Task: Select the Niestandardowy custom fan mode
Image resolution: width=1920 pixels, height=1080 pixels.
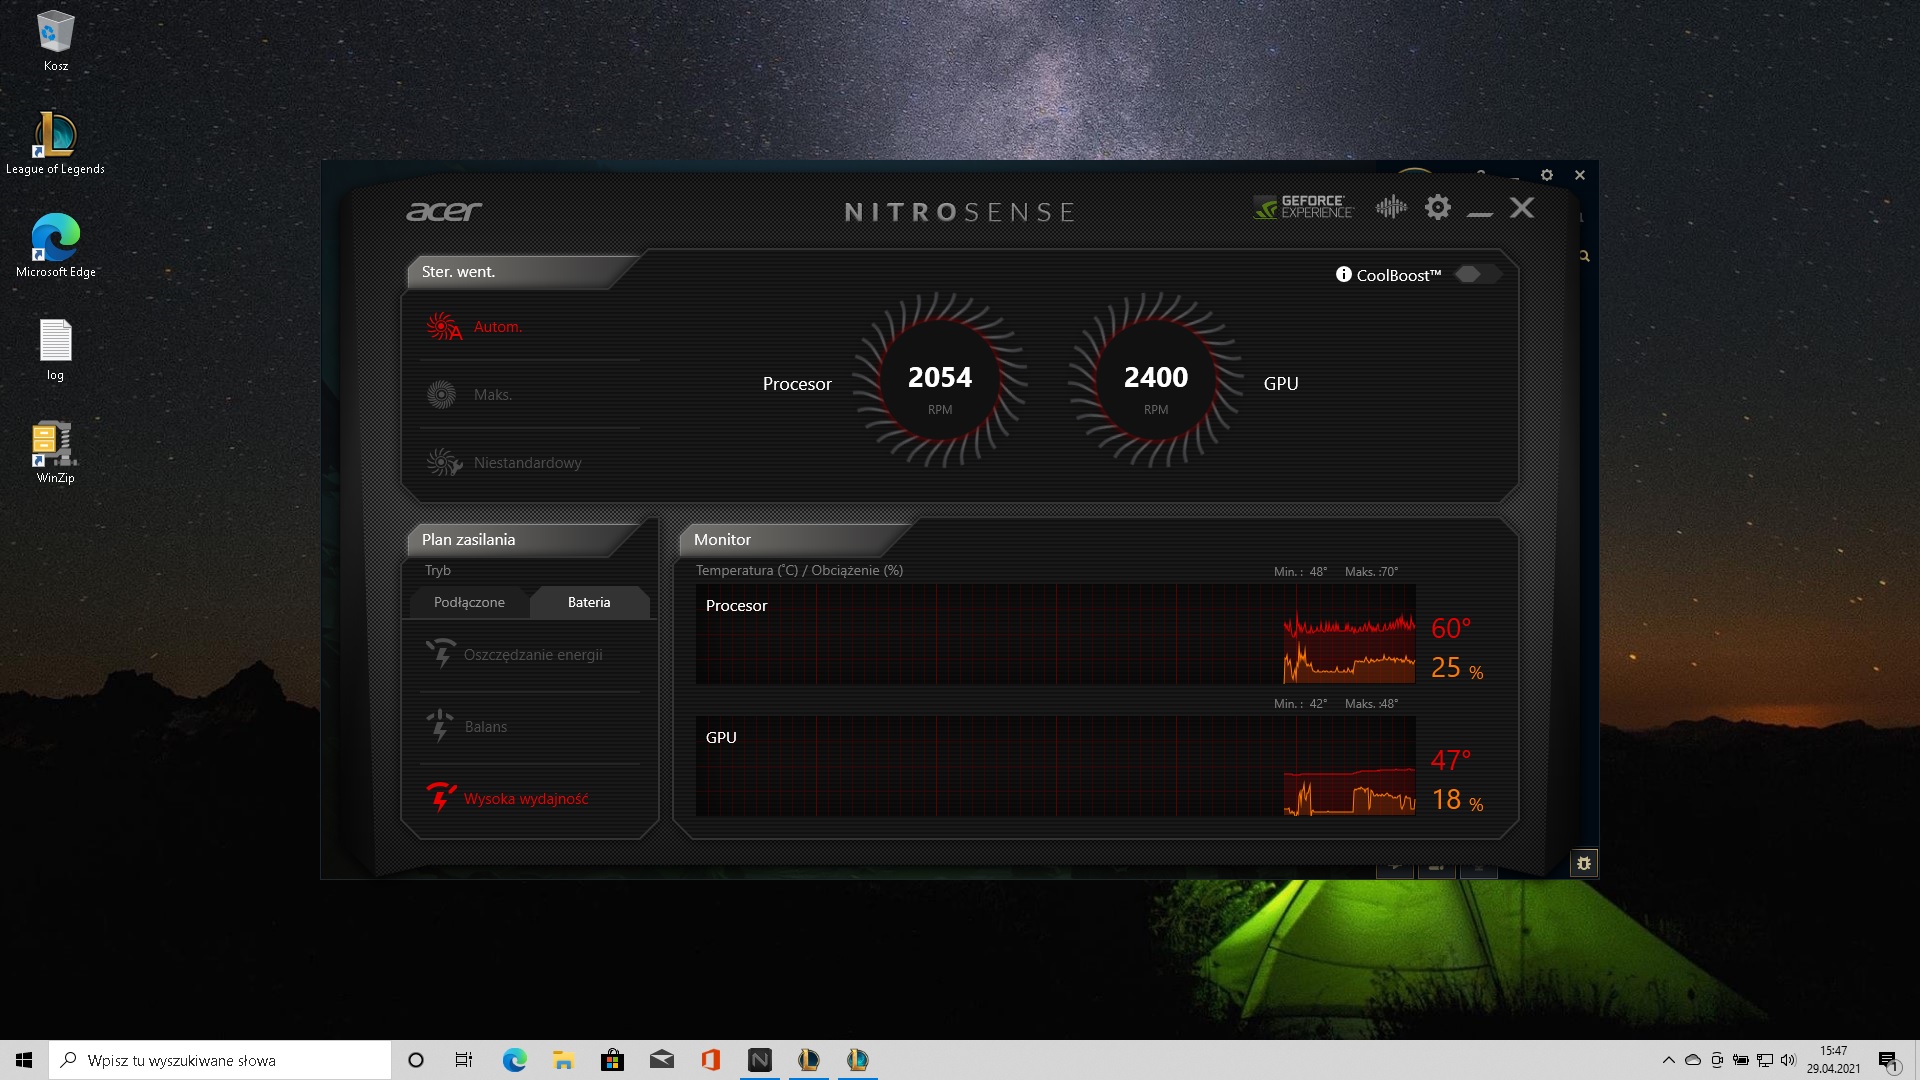Action: [528, 462]
